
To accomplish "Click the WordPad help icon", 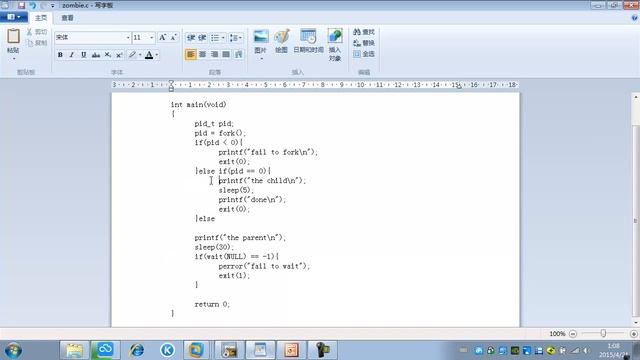I will point(634,18).
